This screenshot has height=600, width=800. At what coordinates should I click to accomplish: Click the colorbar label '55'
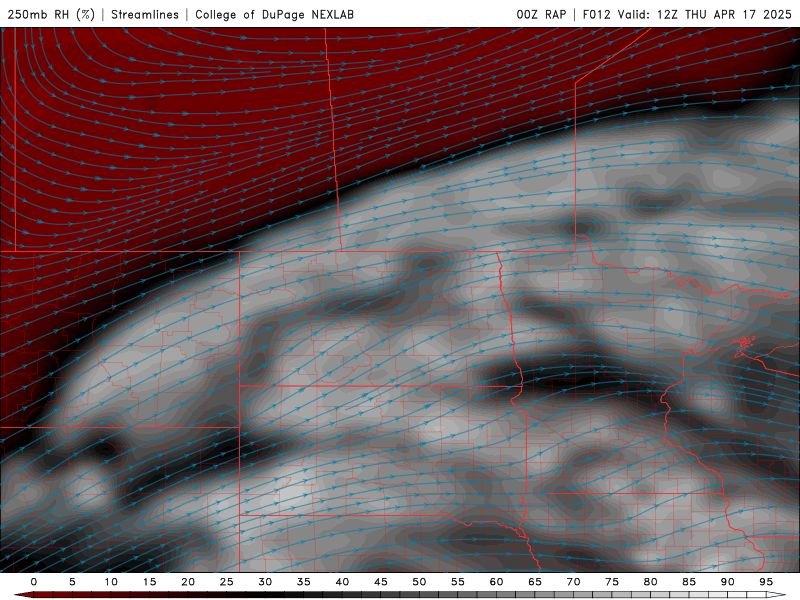[458, 582]
